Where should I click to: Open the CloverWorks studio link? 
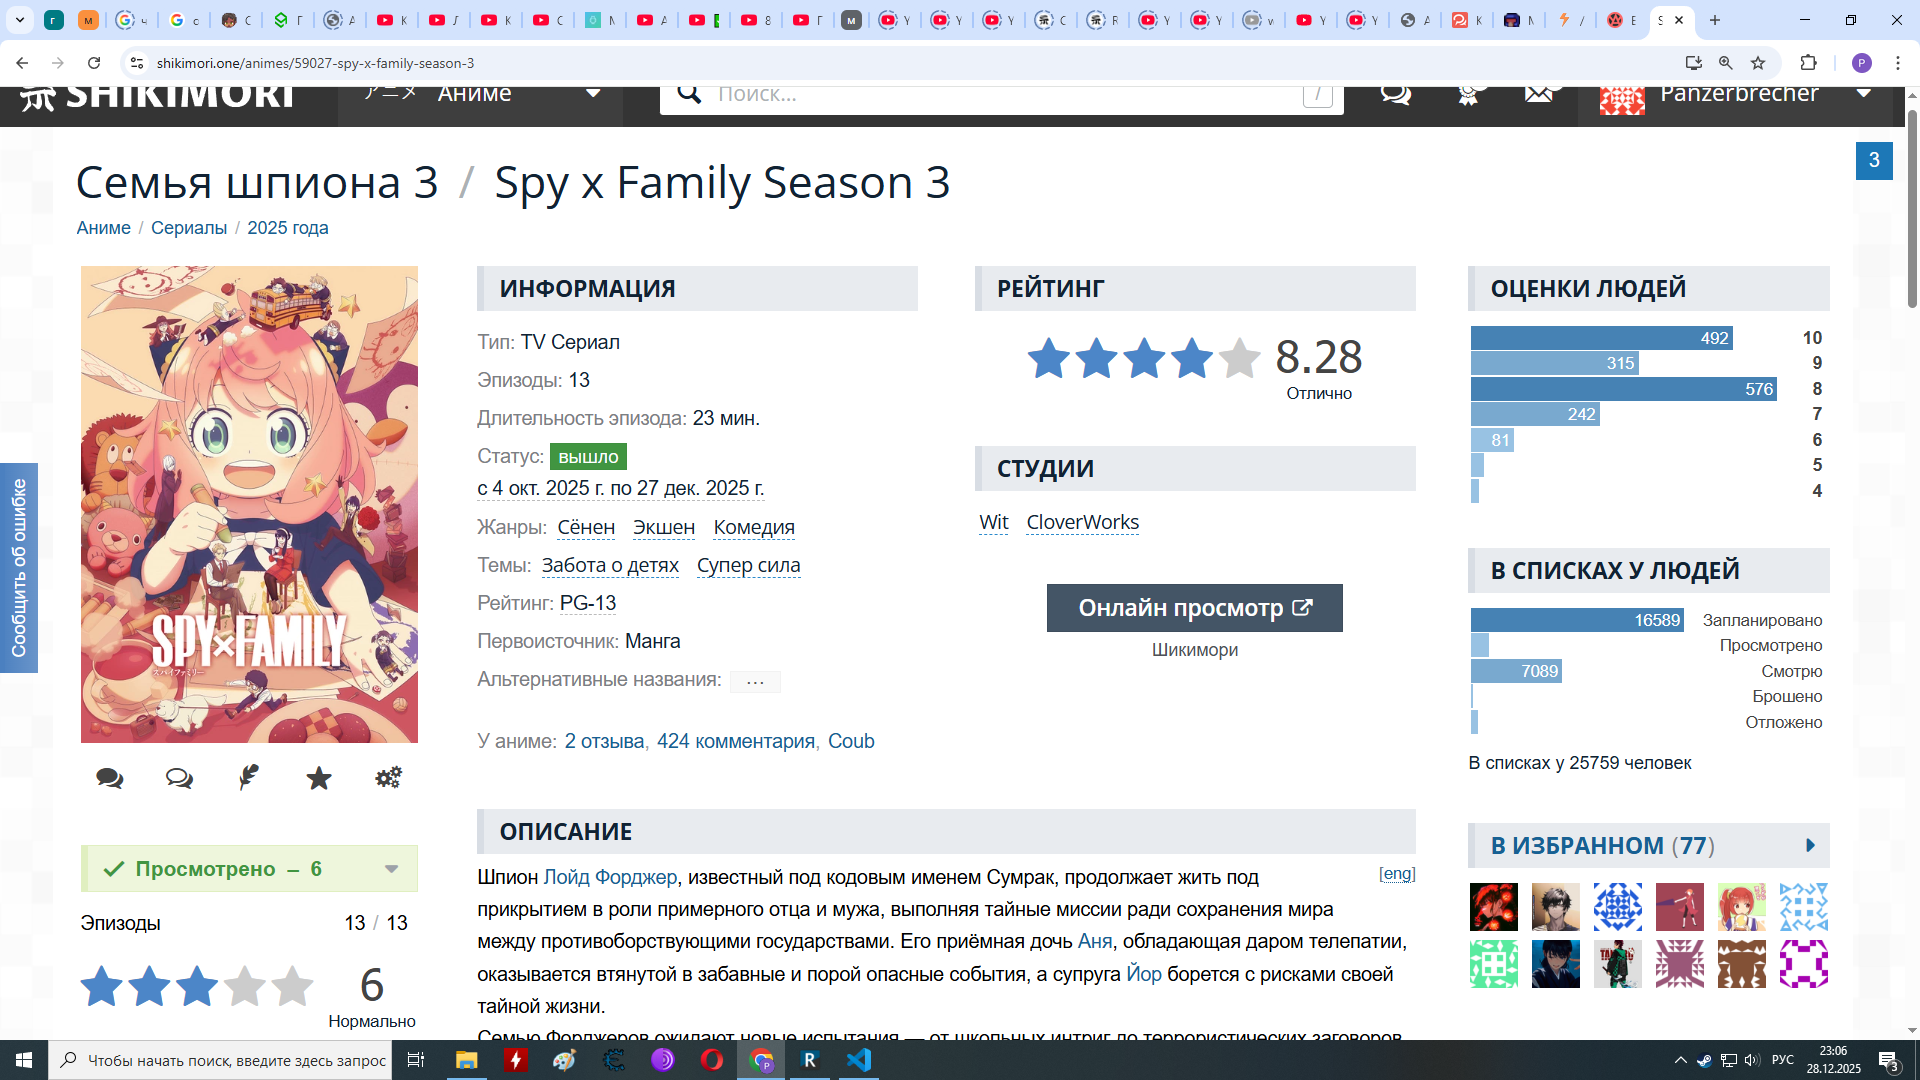point(1082,522)
